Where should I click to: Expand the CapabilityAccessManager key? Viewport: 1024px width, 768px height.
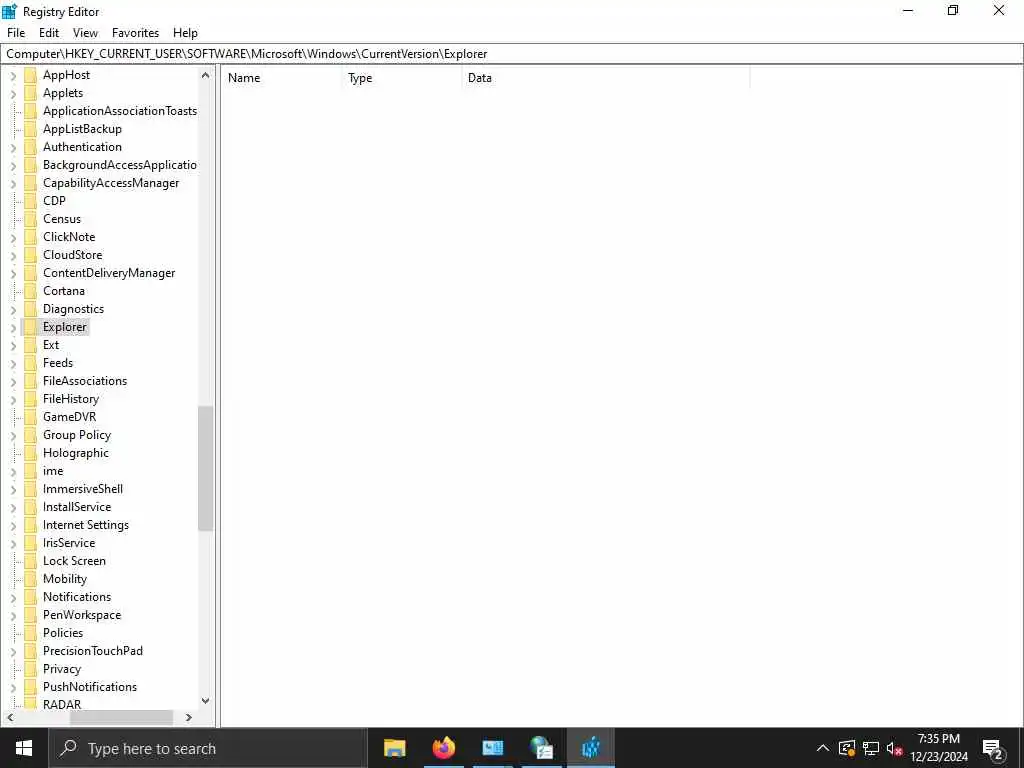(x=13, y=184)
